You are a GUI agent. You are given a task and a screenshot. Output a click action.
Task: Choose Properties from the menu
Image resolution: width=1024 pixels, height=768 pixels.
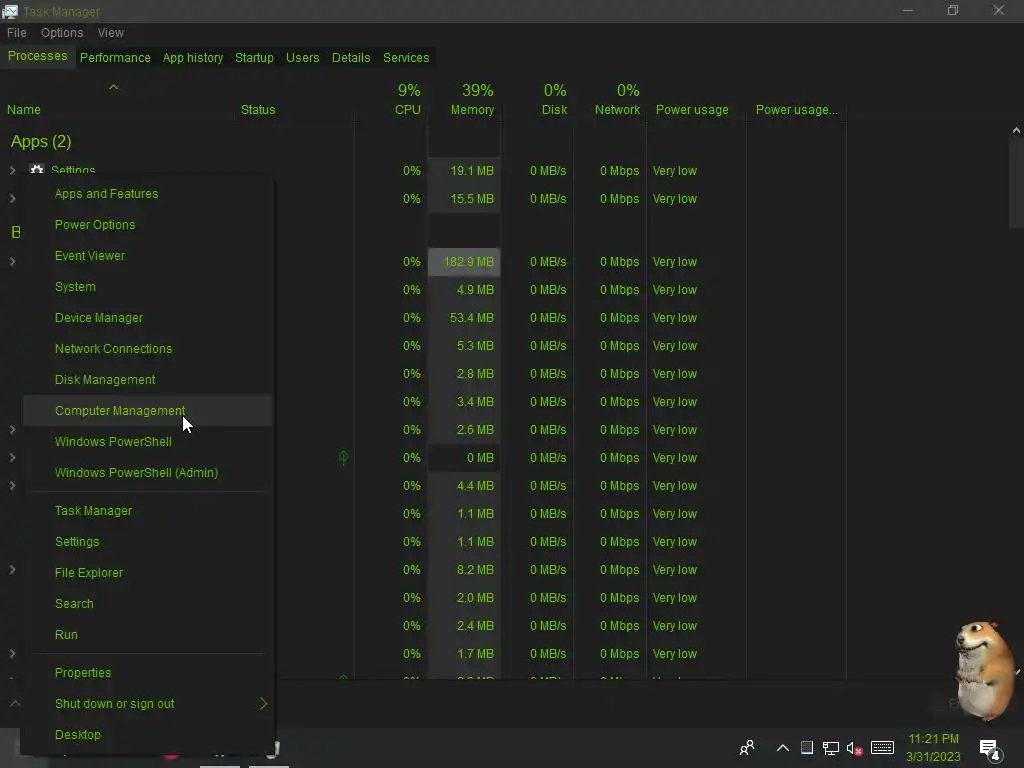(83, 673)
